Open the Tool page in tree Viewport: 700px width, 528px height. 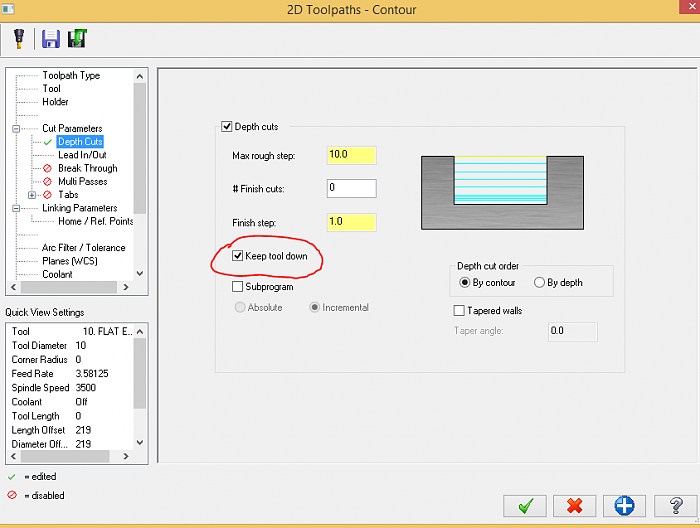pos(51,89)
